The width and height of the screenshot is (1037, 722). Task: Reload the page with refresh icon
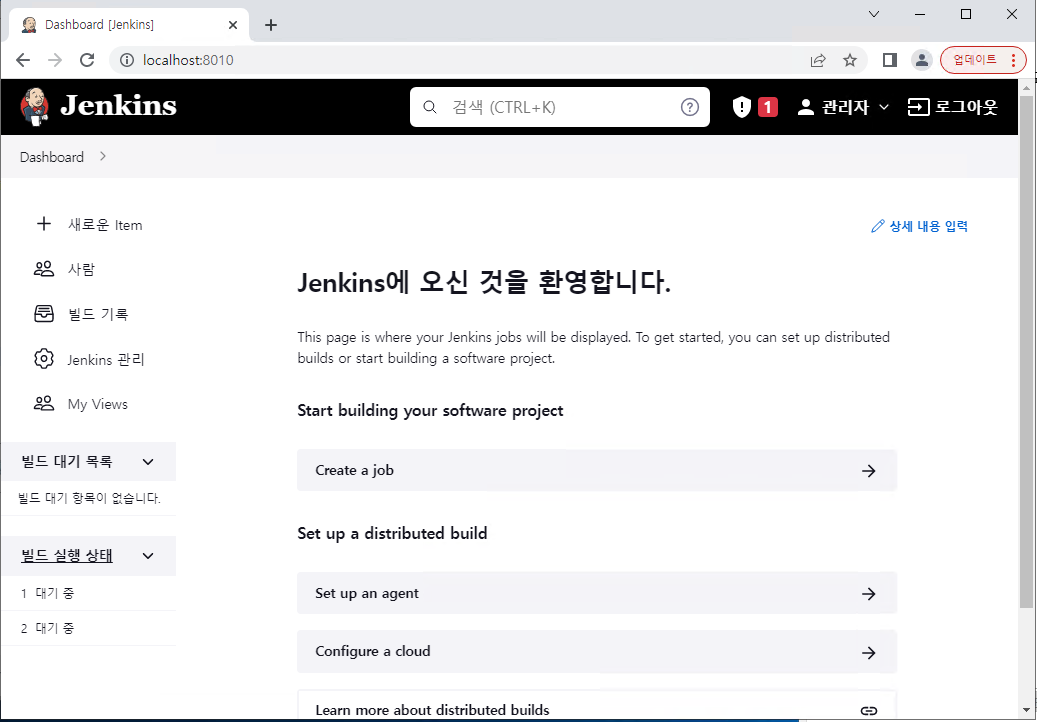[x=87, y=60]
